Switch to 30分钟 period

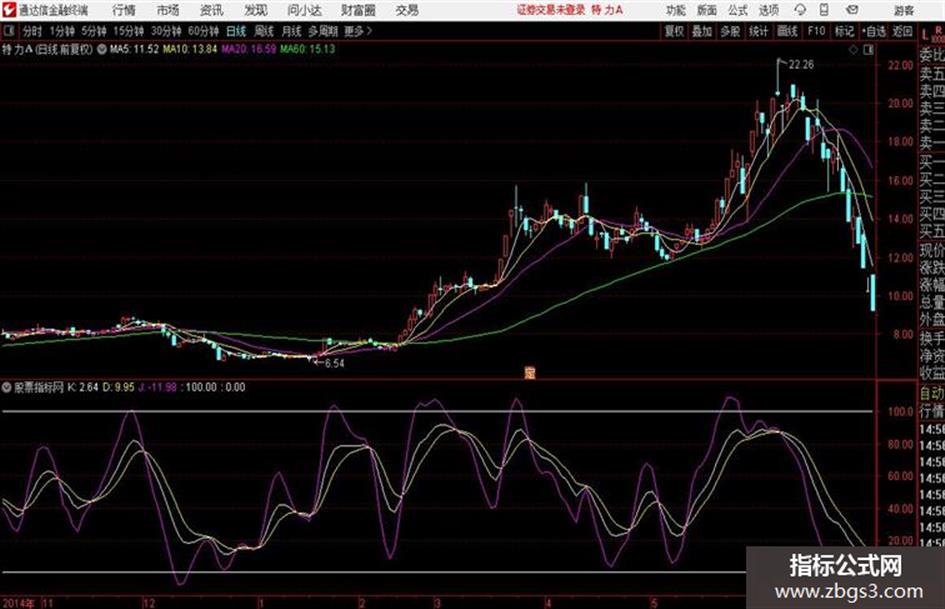[x=166, y=31]
